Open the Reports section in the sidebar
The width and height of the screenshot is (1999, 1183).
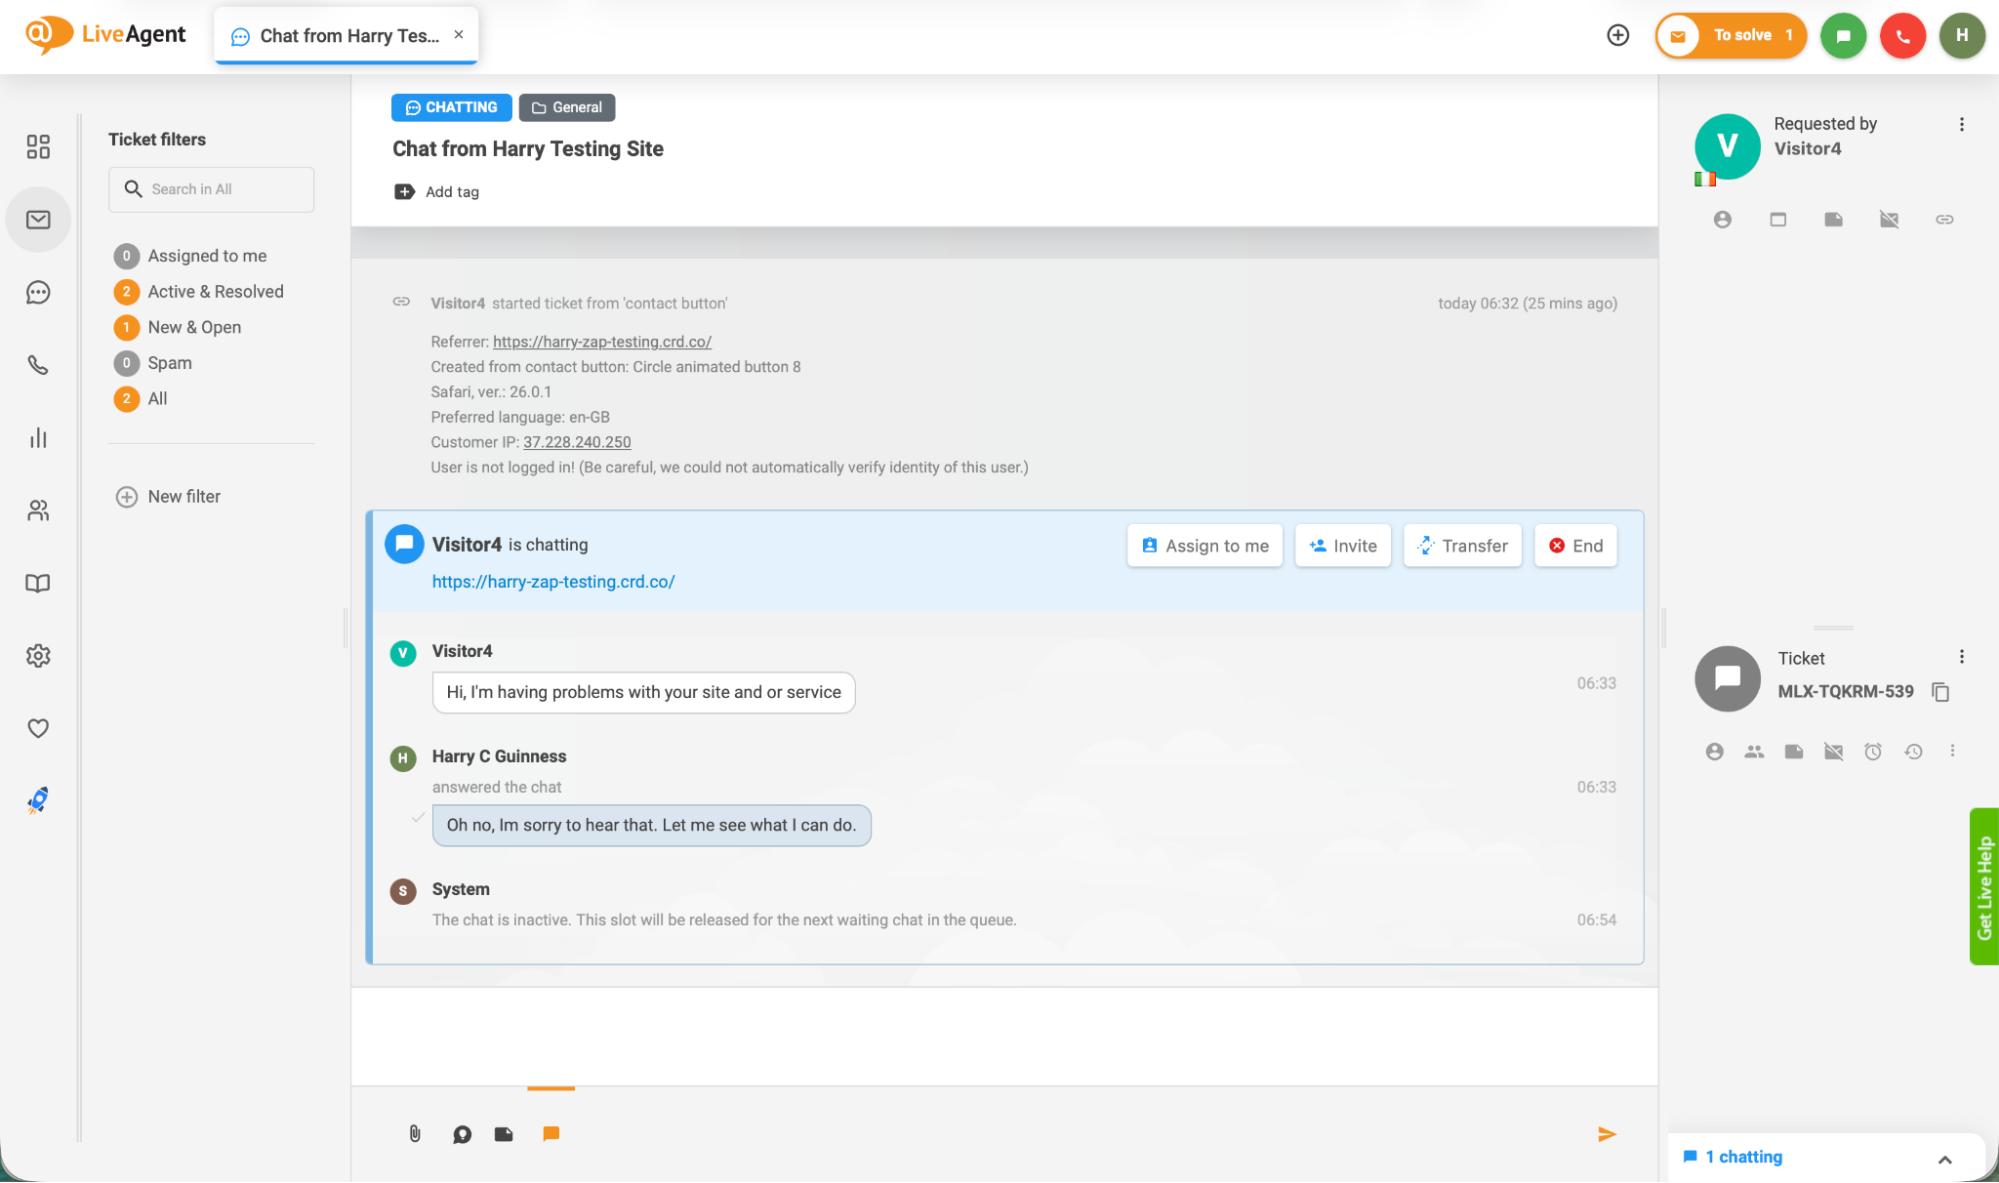coord(38,437)
